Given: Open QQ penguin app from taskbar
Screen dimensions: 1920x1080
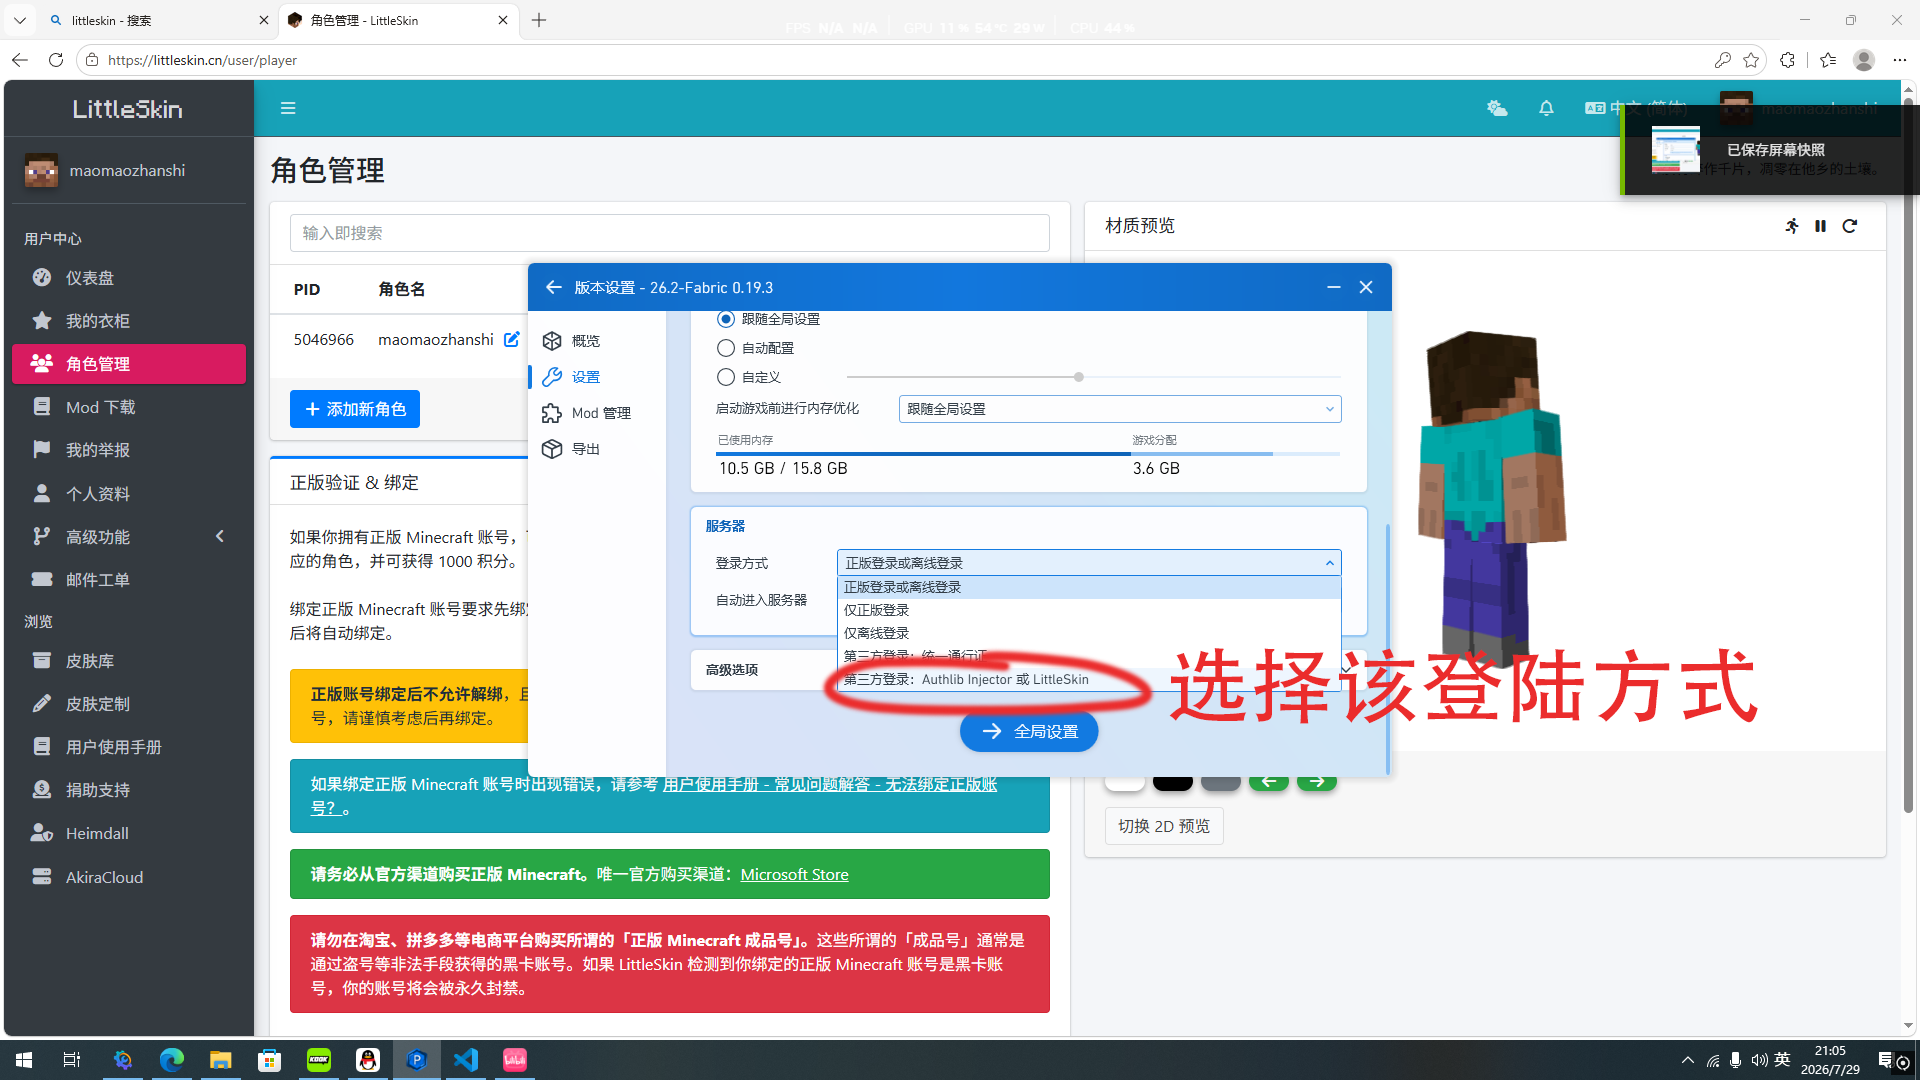Looking at the screenshot, I should (x=368, y=1060).
